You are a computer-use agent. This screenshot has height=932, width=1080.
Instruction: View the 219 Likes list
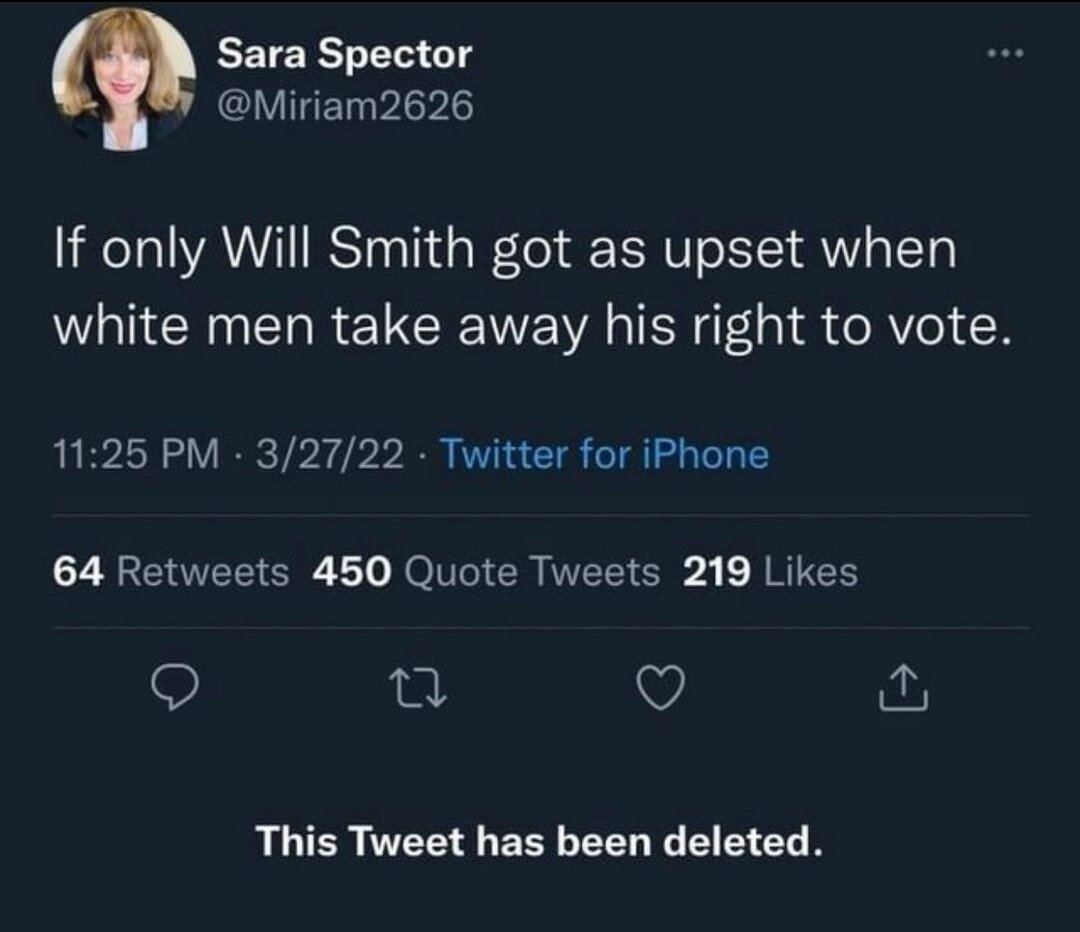[x=770, y=572]
